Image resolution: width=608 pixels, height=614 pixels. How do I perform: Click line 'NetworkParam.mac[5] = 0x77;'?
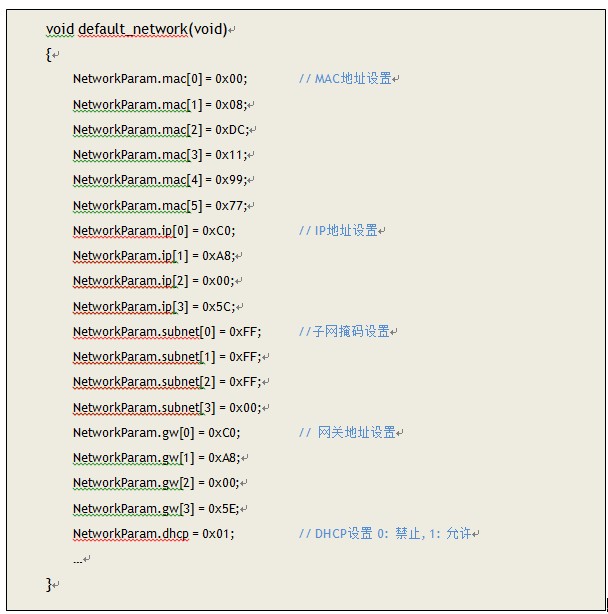point(160,206)
